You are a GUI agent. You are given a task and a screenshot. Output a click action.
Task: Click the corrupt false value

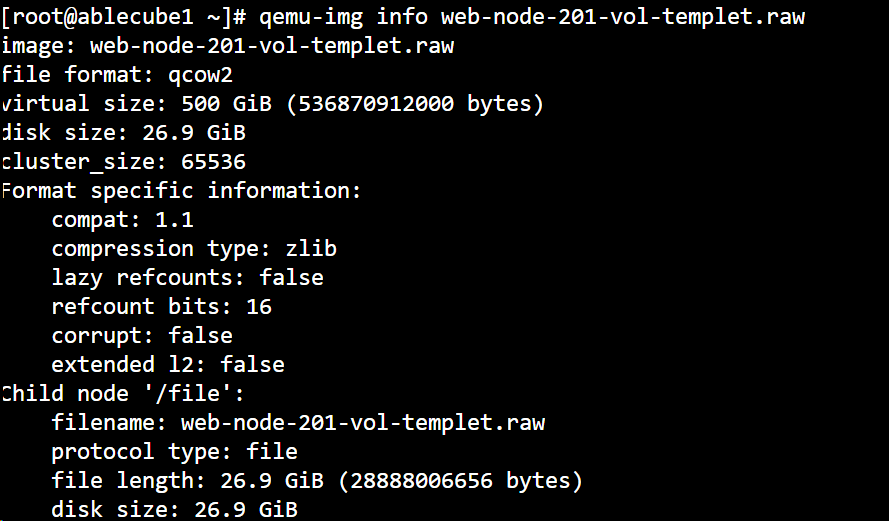coord(200,335)
